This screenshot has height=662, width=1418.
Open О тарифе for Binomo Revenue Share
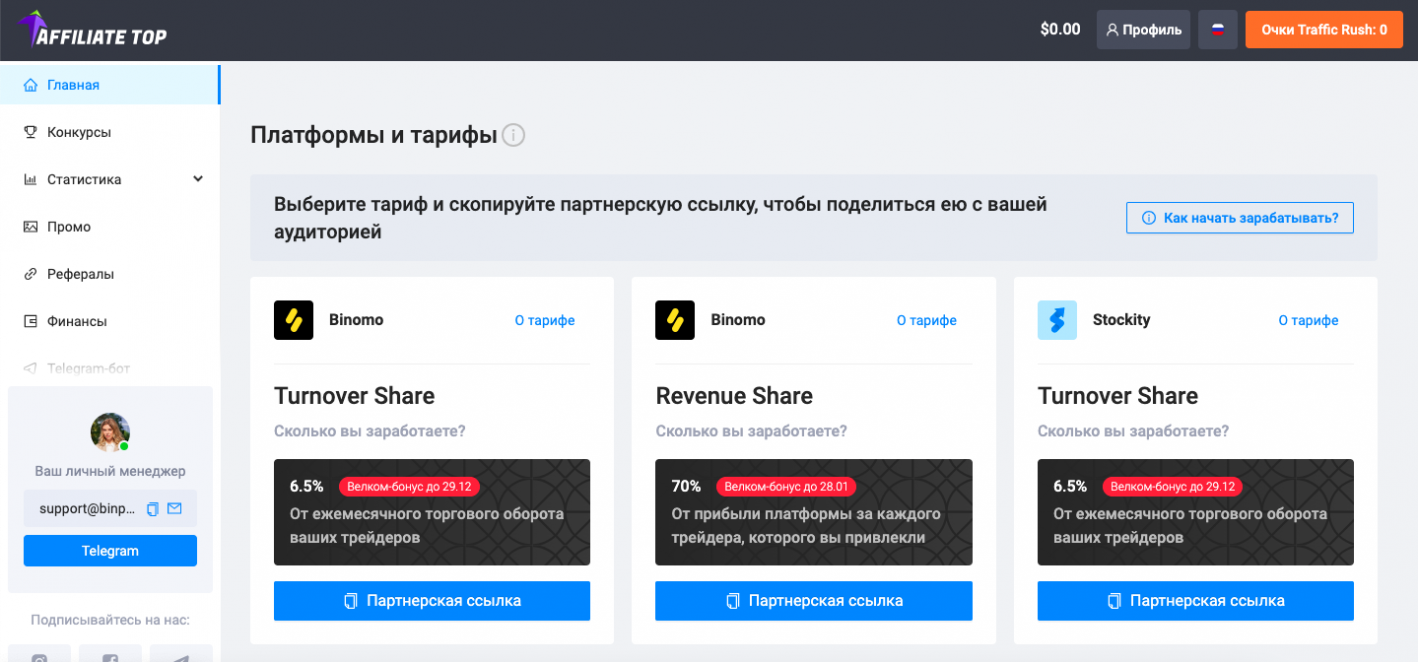pos(926,321)
